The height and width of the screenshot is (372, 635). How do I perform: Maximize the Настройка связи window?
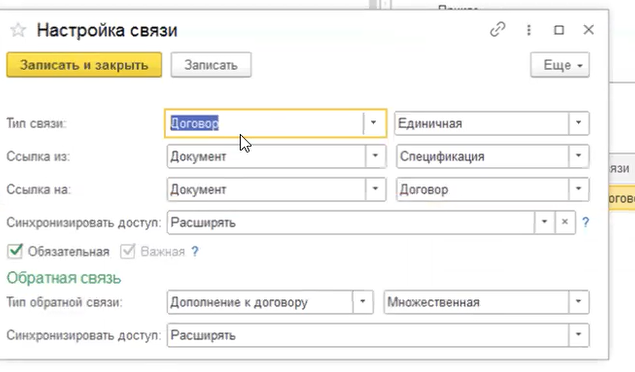tap(559, 30)
